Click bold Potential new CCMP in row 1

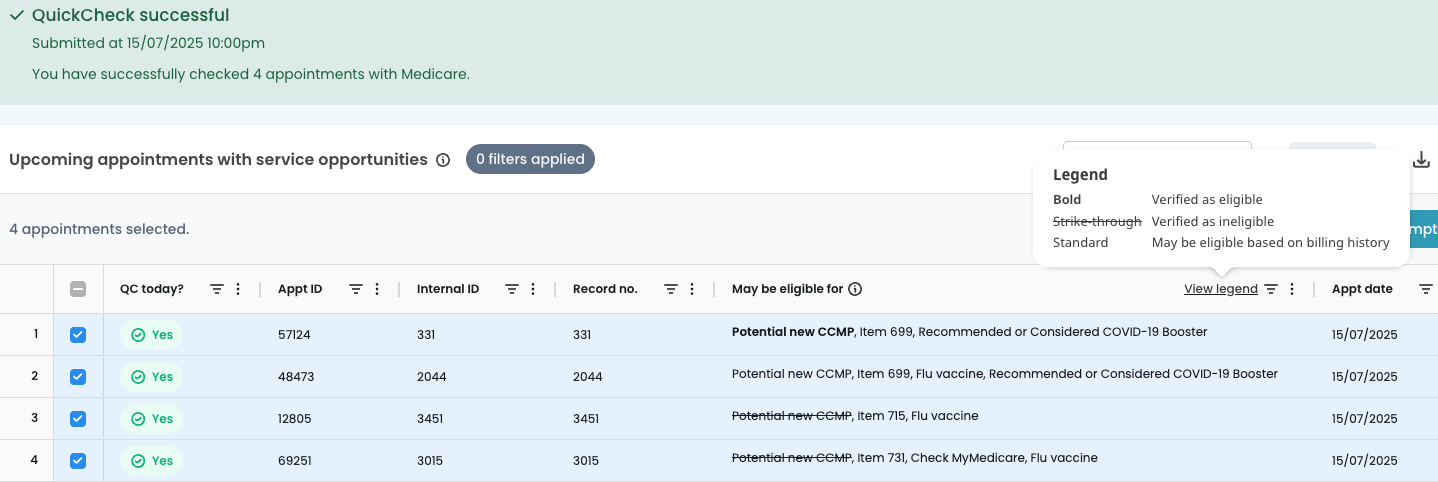point(791,331)
